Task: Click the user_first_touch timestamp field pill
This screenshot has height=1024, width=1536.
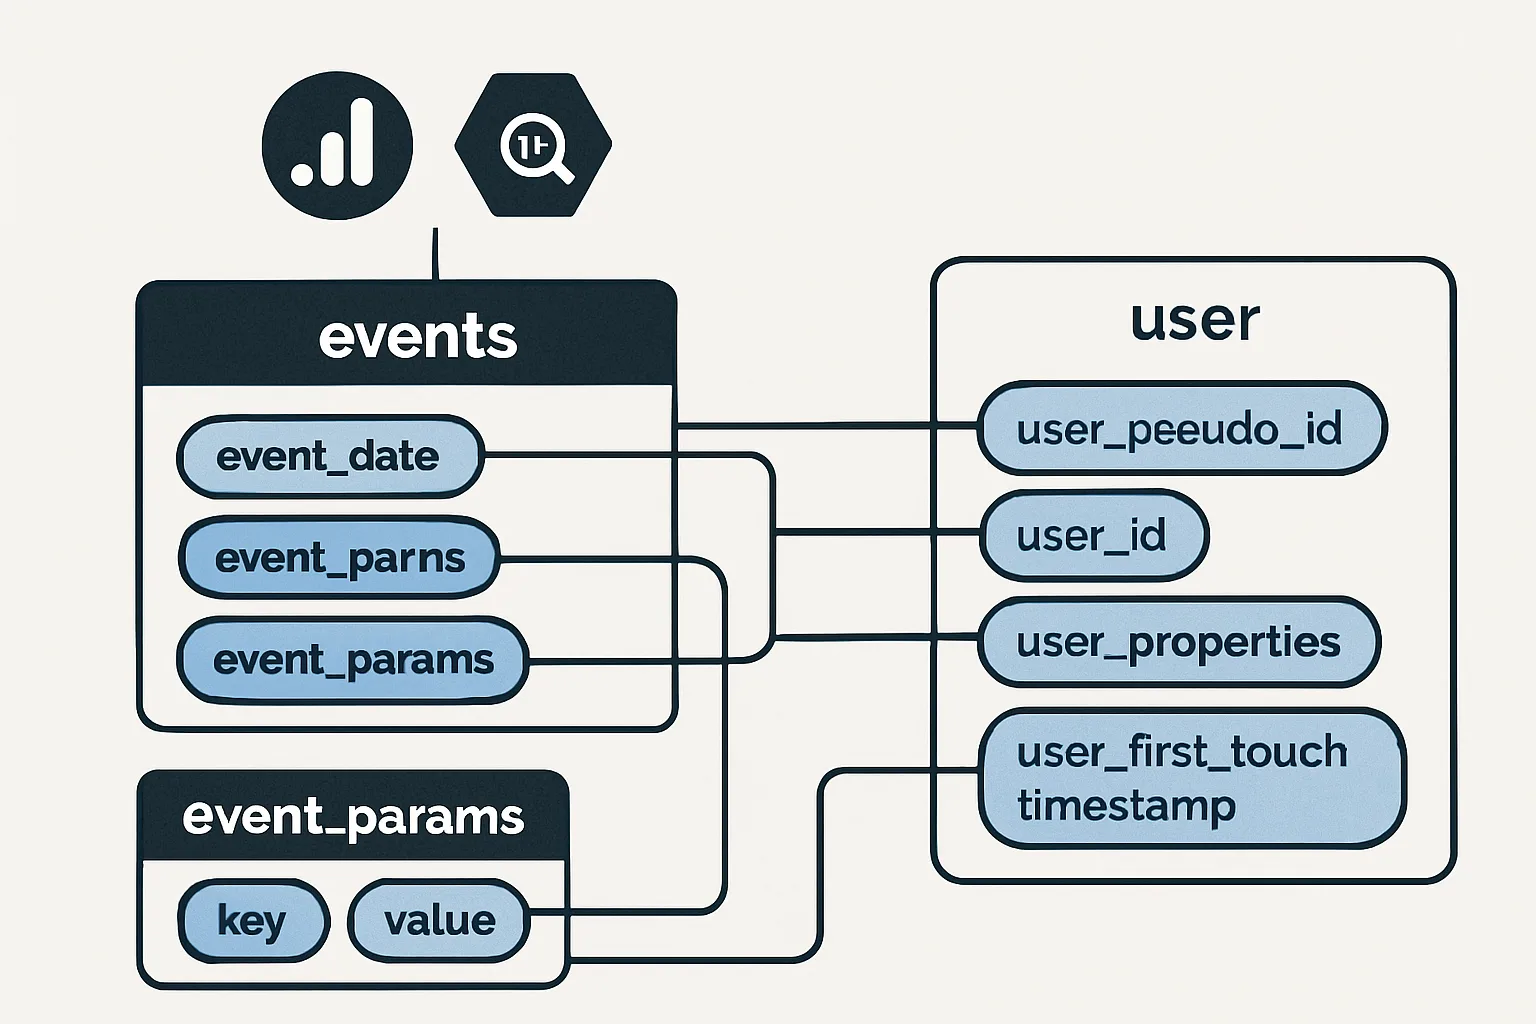Action: click(x=1192, y=778)
